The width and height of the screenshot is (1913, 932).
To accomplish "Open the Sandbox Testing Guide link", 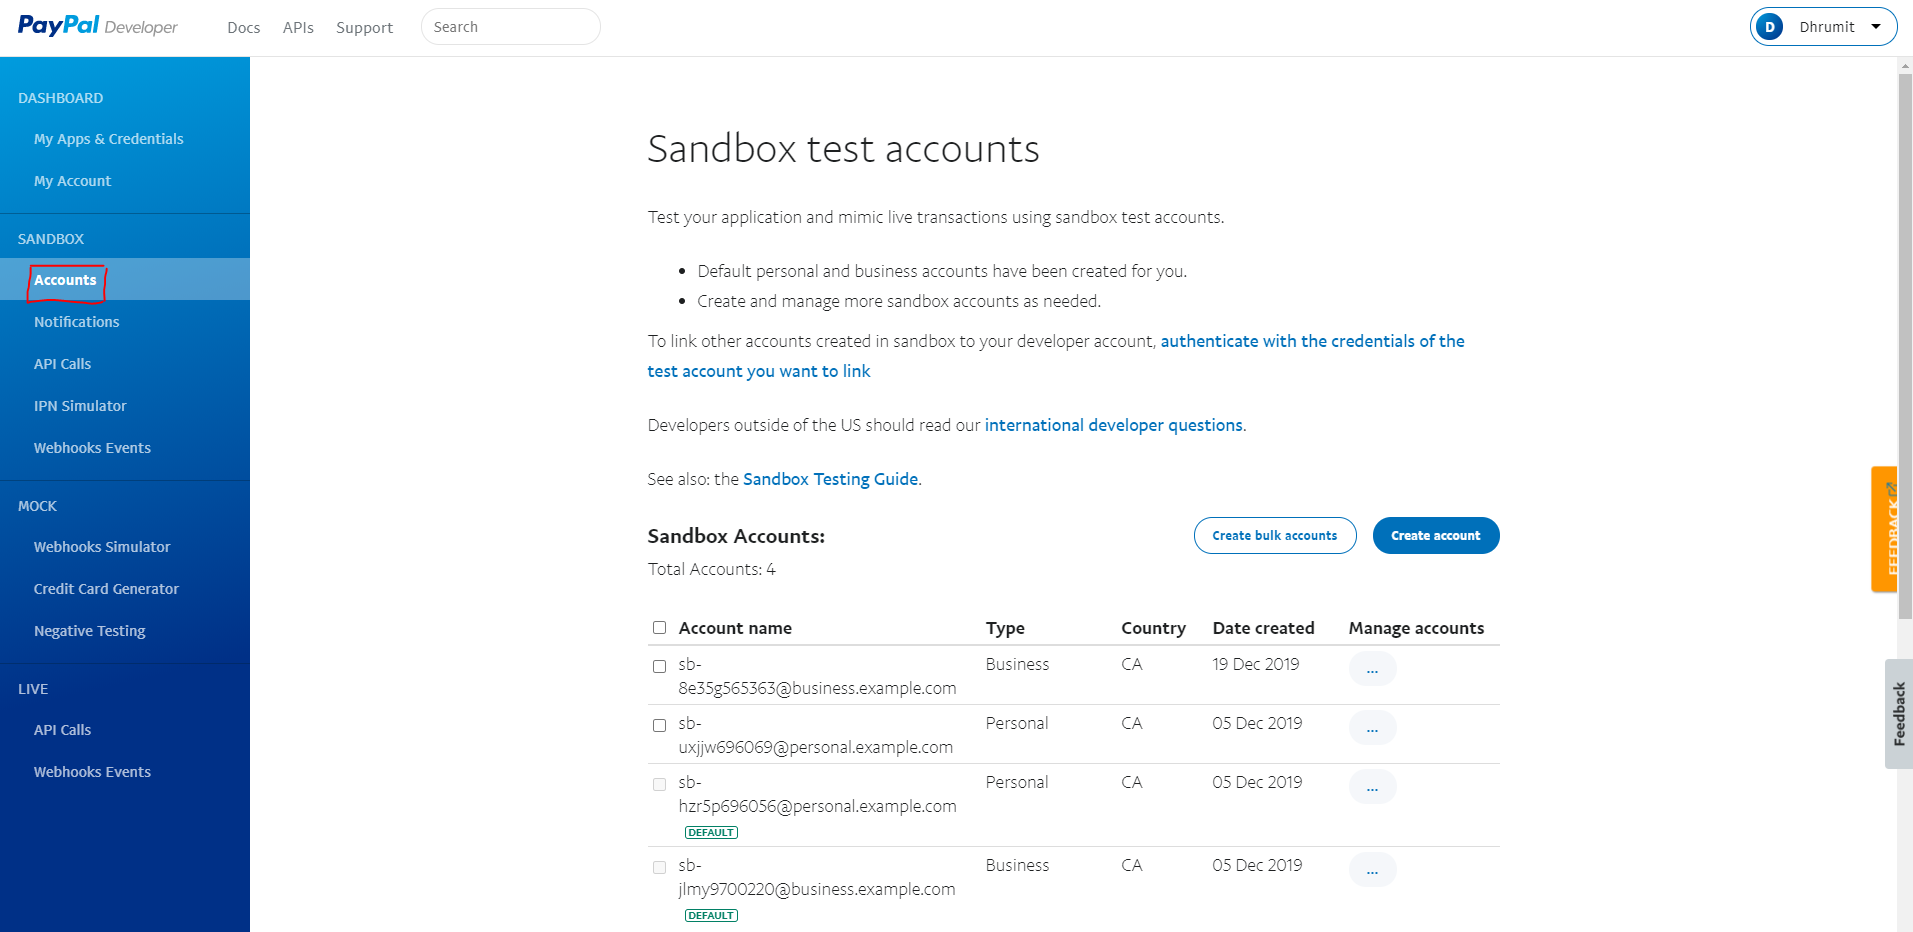I will click(830, 479).
